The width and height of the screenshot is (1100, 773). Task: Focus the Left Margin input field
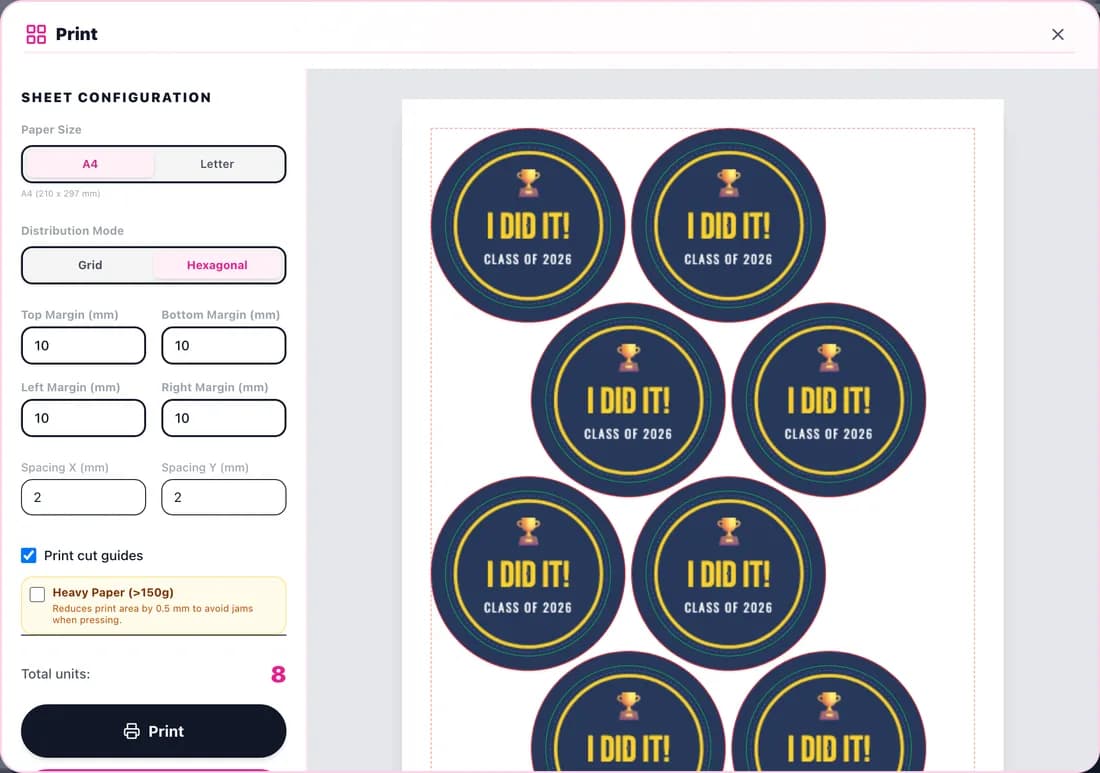click(x=83, y=418)
